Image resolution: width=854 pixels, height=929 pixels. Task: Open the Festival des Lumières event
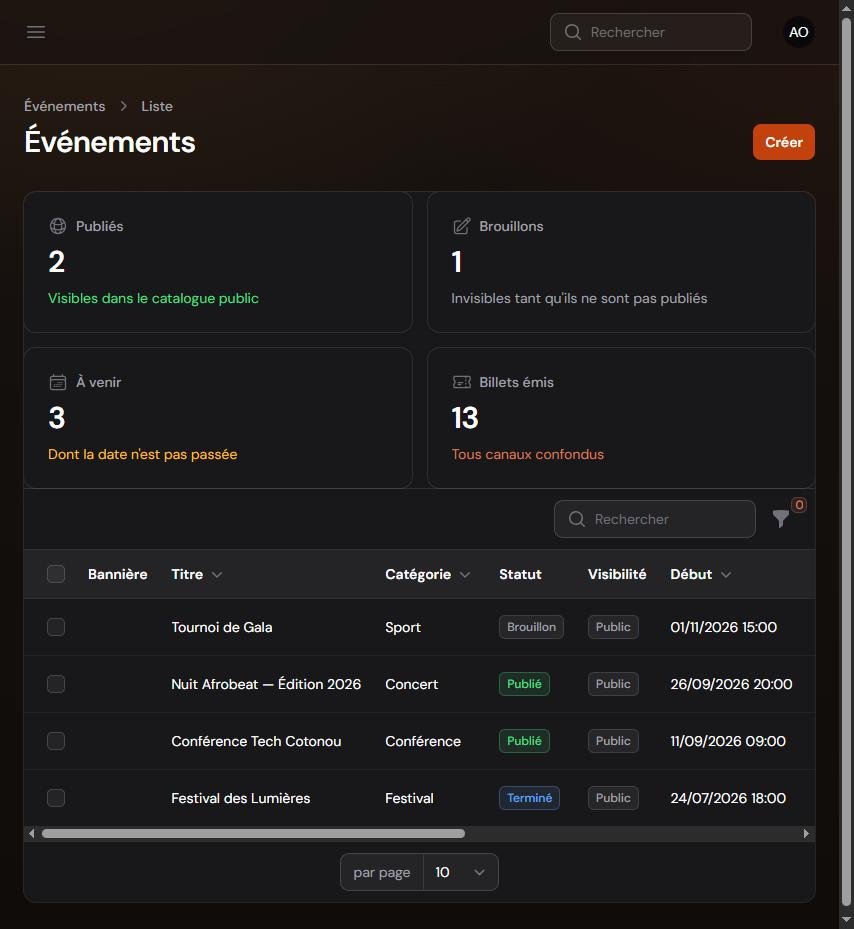[241, 797]
